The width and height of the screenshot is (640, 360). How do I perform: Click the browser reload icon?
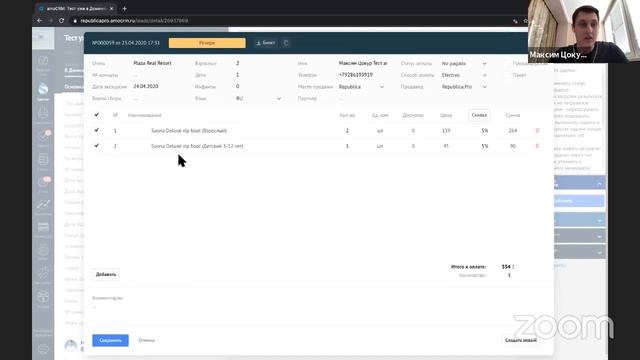click(61, 20)
